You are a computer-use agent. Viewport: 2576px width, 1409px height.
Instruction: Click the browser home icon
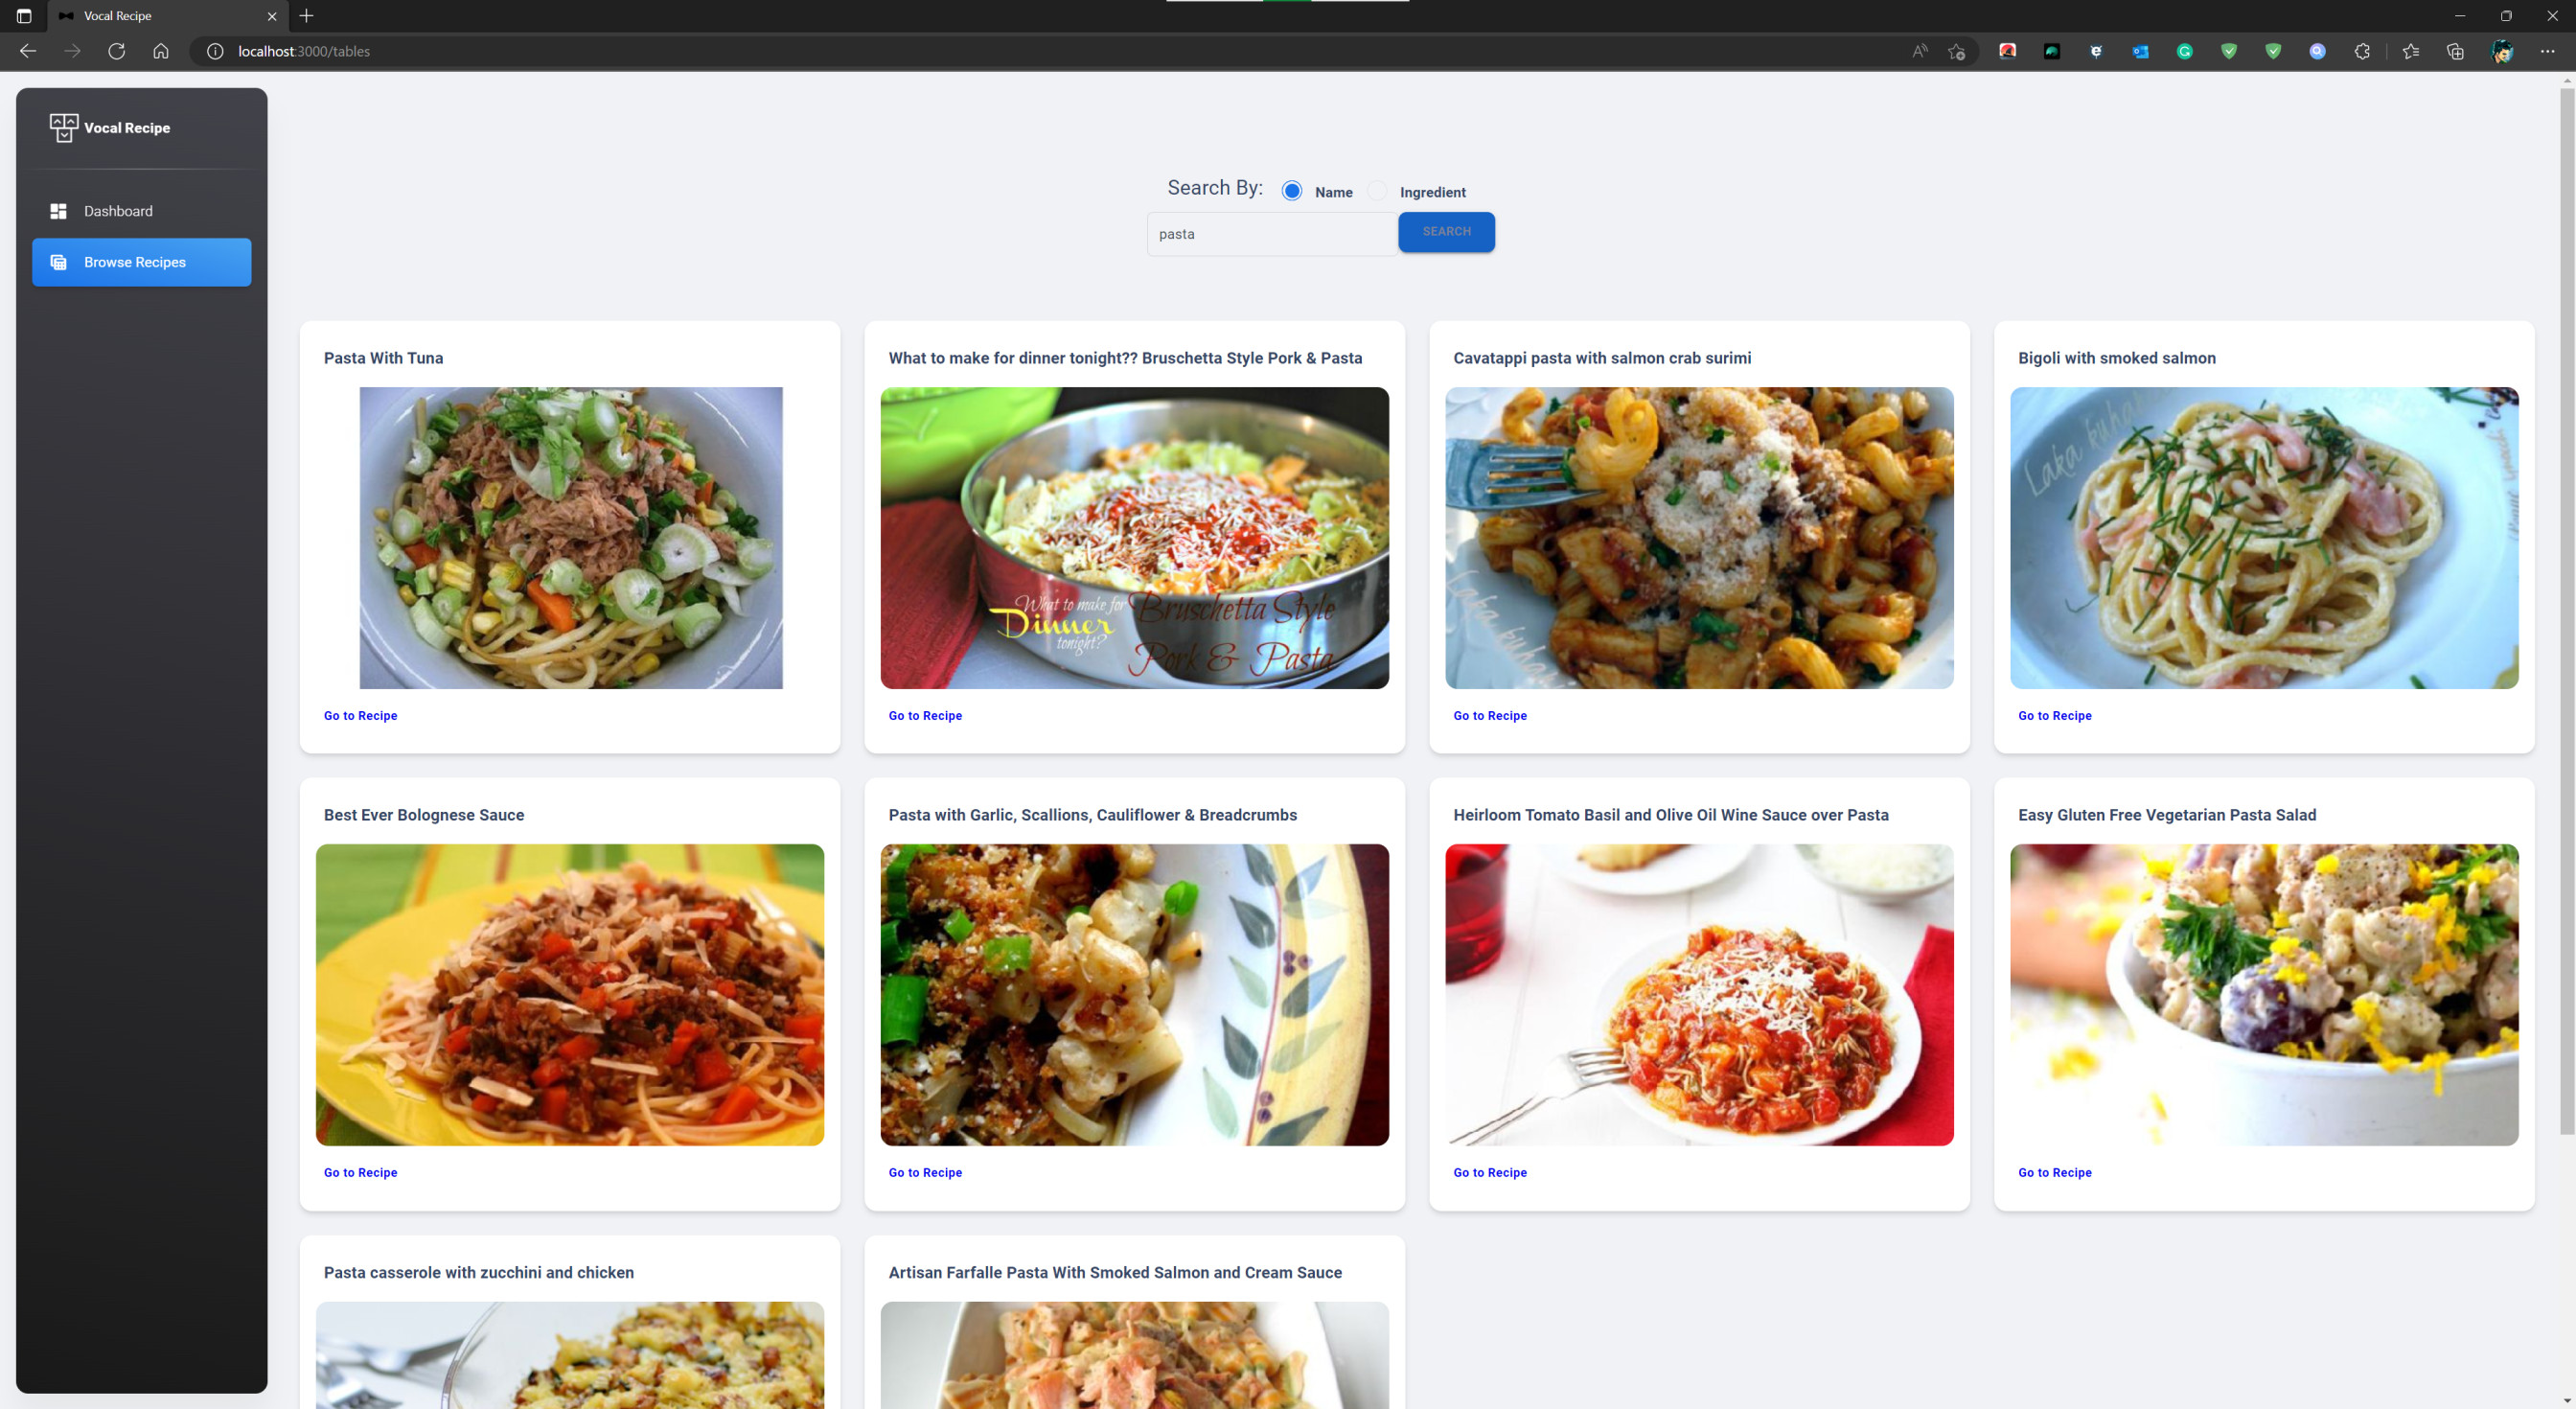160,51
